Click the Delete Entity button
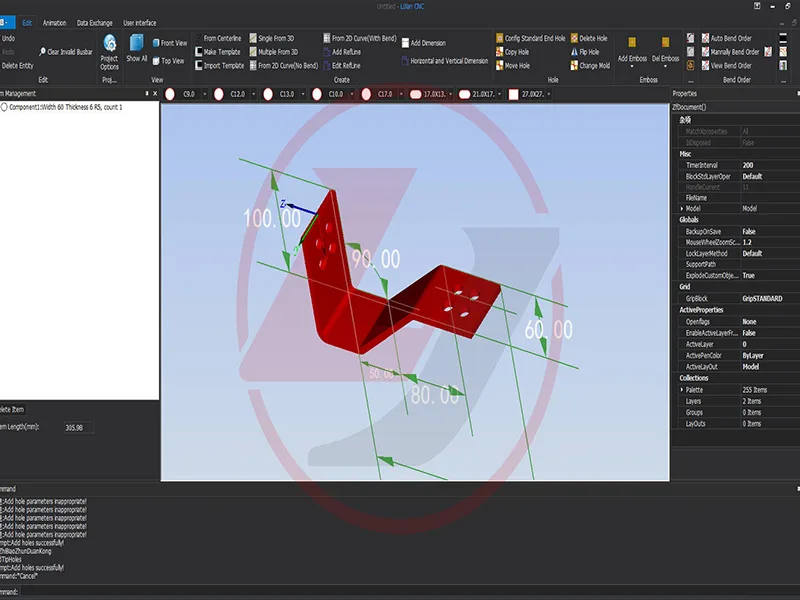800x600 pixels. tap(17, 65)
